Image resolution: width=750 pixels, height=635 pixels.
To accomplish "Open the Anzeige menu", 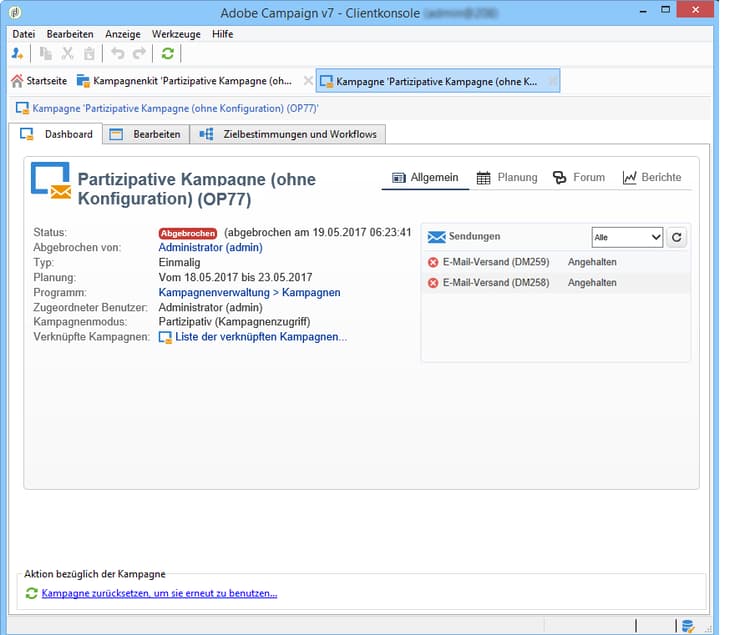I will 123,34.
